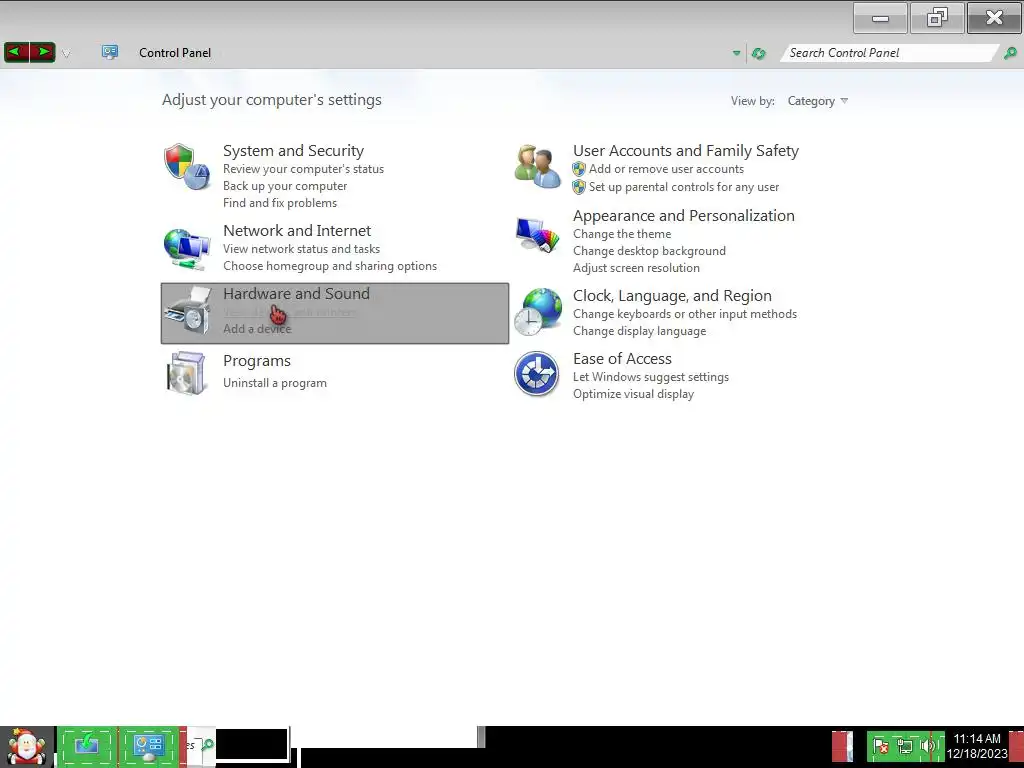This screenshot has width=1024, height=768.
Task: Click the Control Panel icon in the address bar
Action: click(110, 52)
